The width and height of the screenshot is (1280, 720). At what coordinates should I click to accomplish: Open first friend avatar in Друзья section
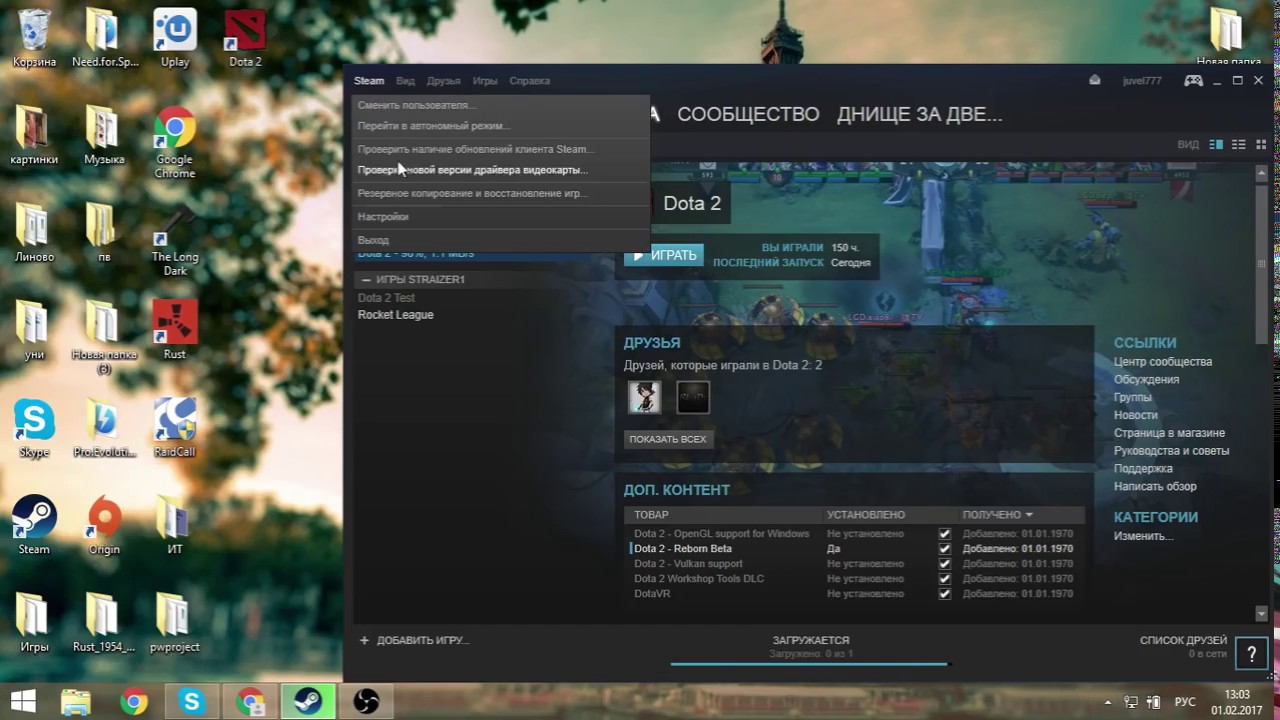[644, 397]
